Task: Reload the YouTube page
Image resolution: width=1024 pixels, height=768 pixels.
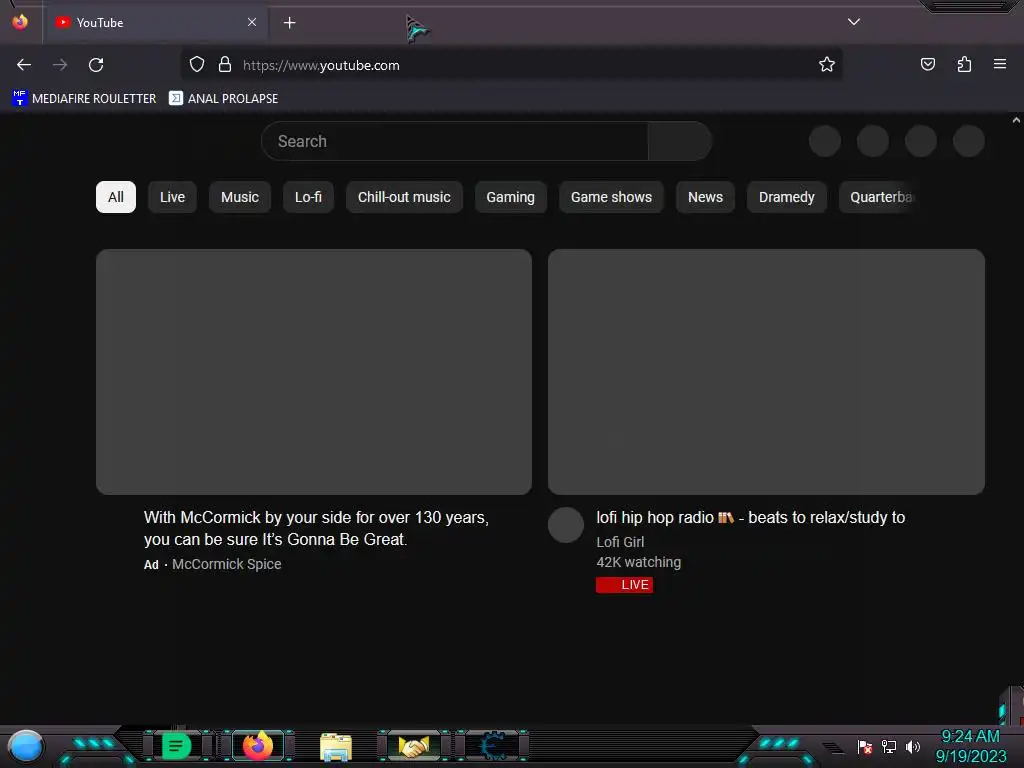Action: click(x=96, y=65)
